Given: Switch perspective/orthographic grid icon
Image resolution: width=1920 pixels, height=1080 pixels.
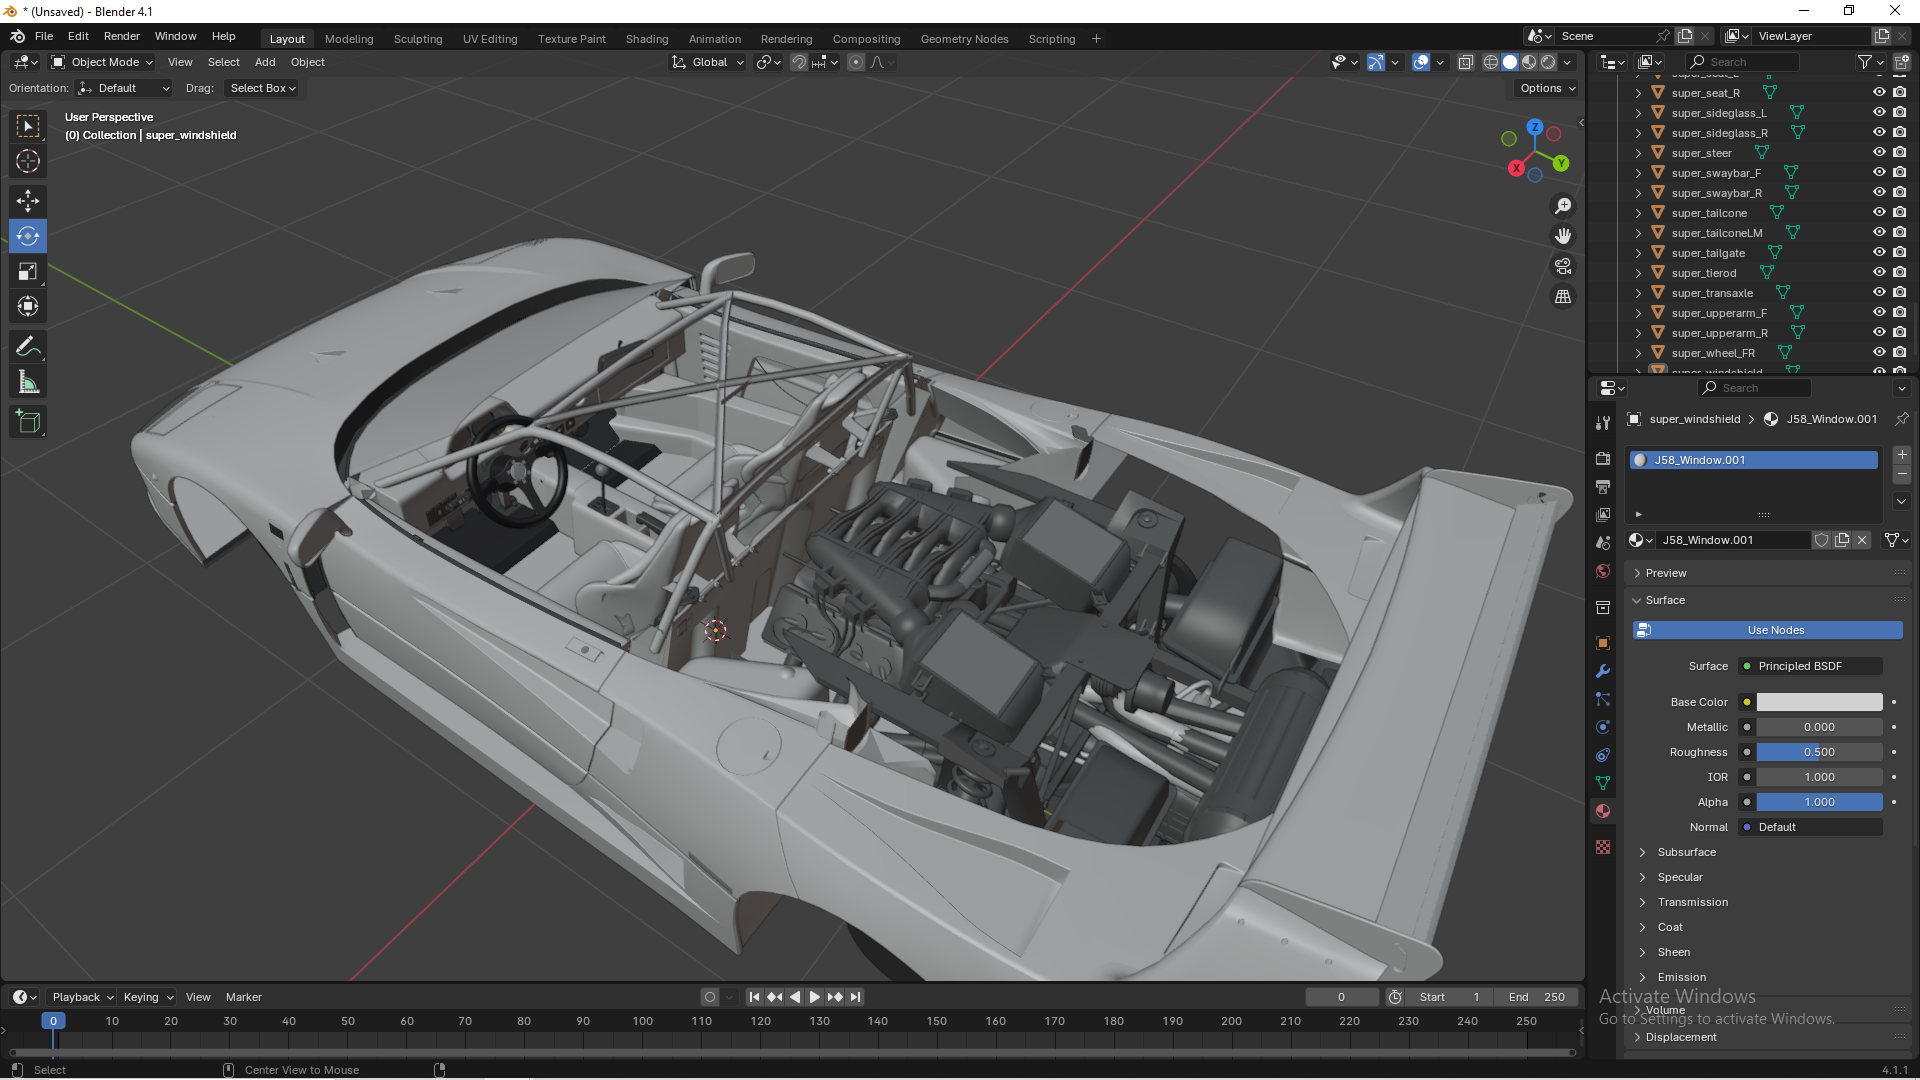Looking at the screenshot, I should point(1562,297).
